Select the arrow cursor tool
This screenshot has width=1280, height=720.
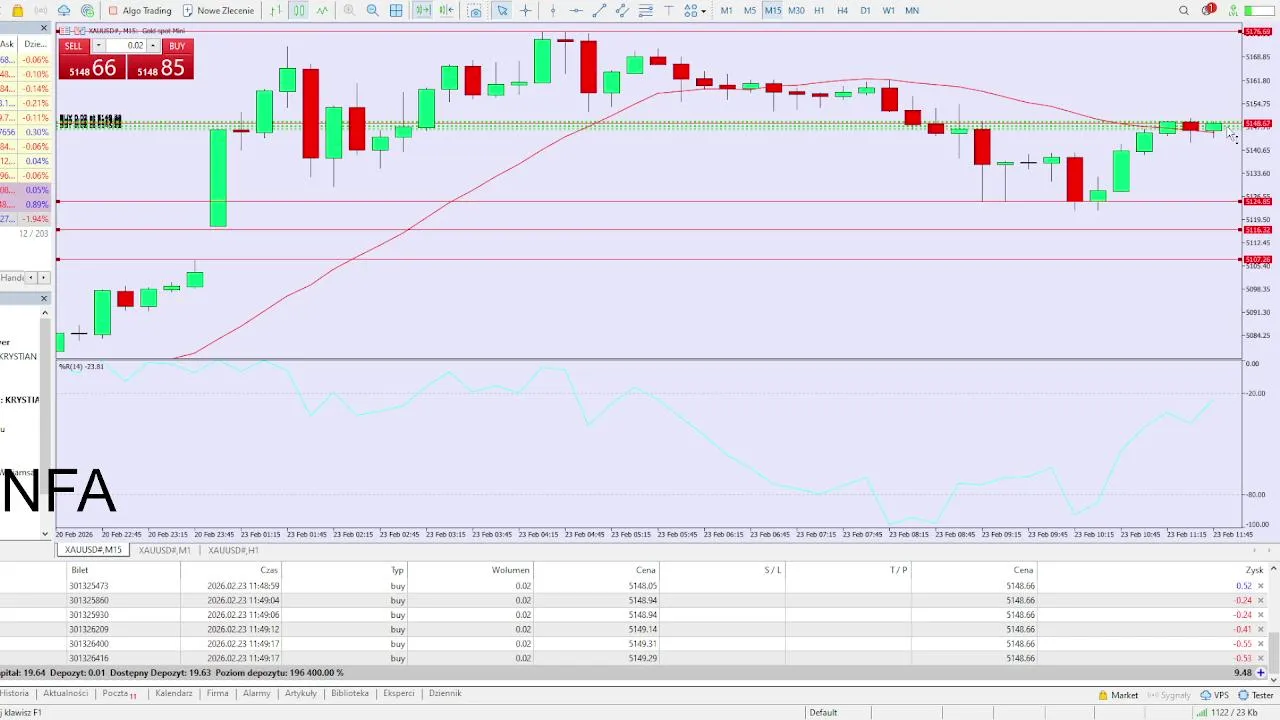point(502,11)
